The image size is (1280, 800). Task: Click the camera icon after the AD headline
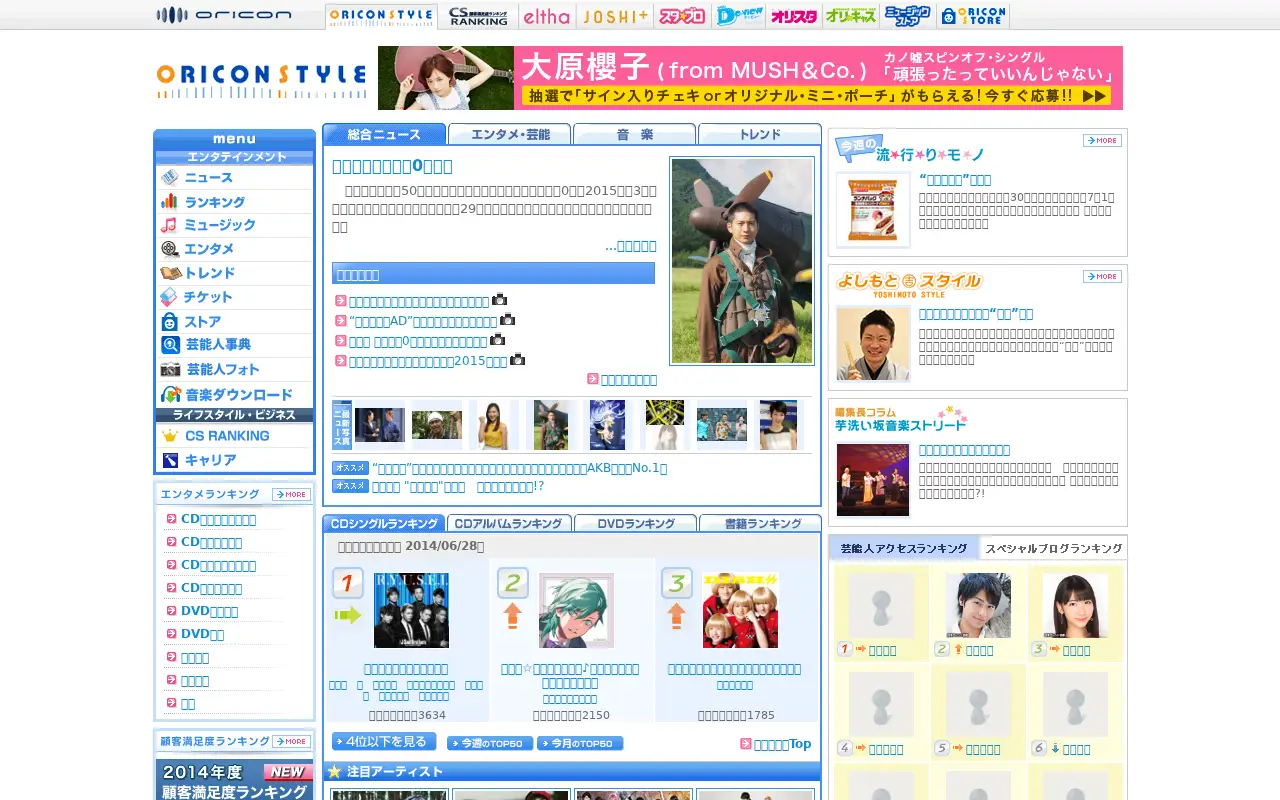click(x=507, y=320)
